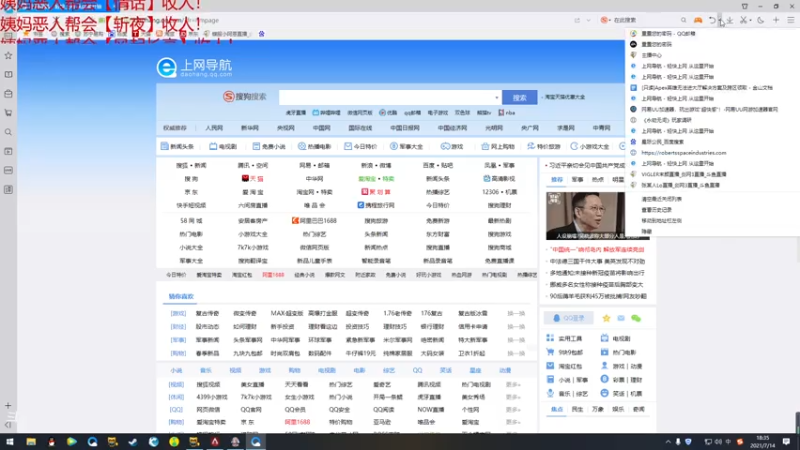Click the plus icon in browser toolbar
Screen dimensions: 800x450
(x=776, y=20)
